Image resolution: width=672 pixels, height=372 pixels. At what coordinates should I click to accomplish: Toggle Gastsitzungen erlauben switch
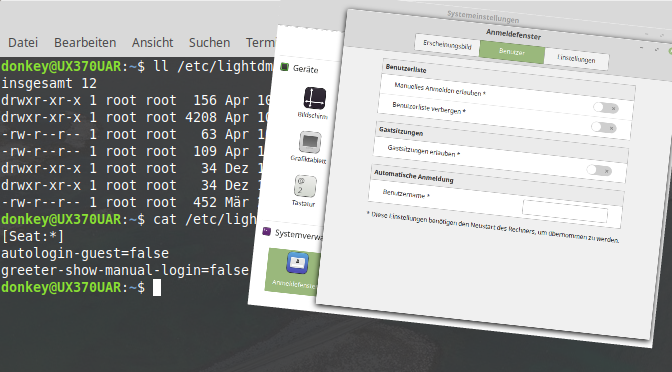coord(599,170)
